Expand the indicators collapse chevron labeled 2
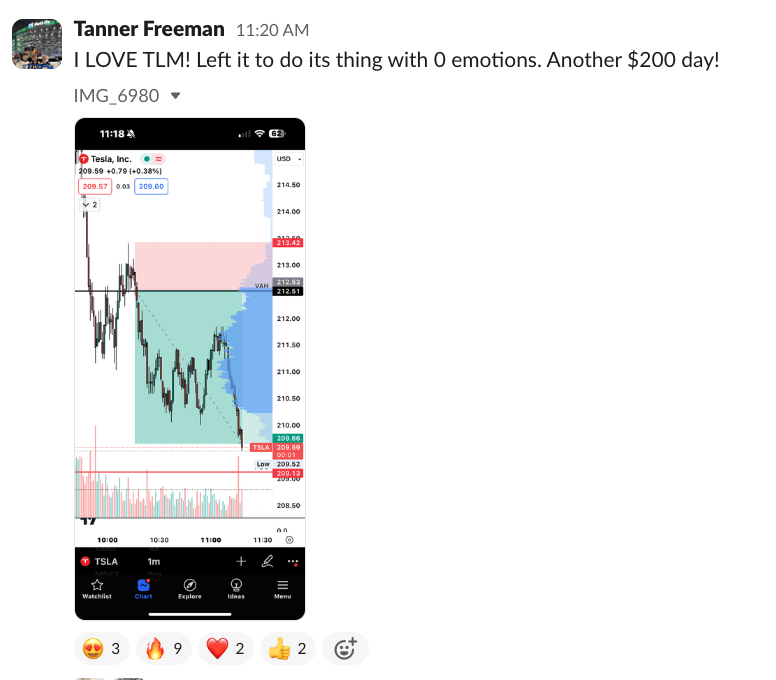This screenshot has width=776, height=680. pos(90,204)
